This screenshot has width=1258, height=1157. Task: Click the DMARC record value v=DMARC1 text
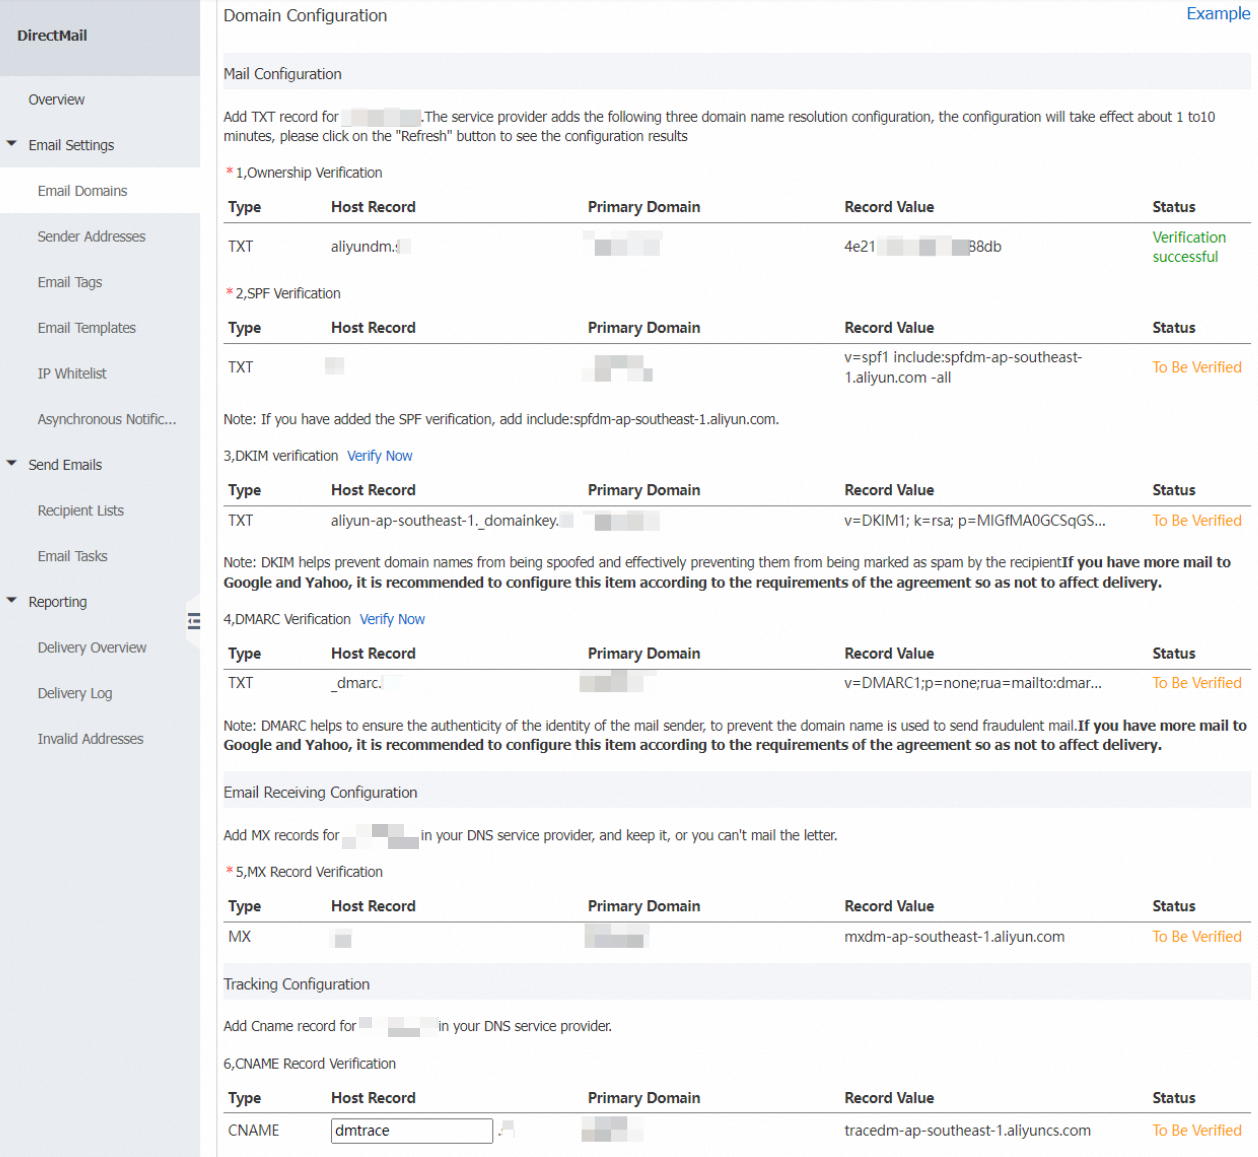pyautogui.click(x=973, y=683)
